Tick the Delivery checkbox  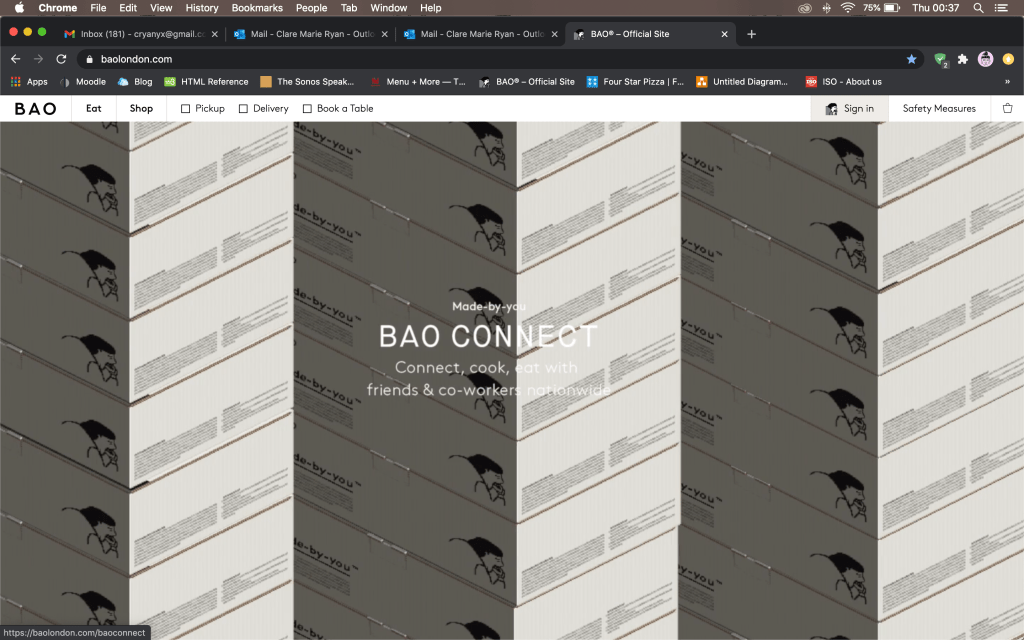pos(243,108)
